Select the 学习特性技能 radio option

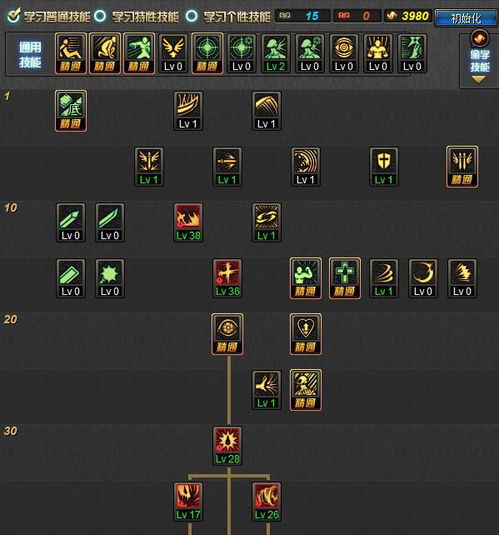point(100,16)
